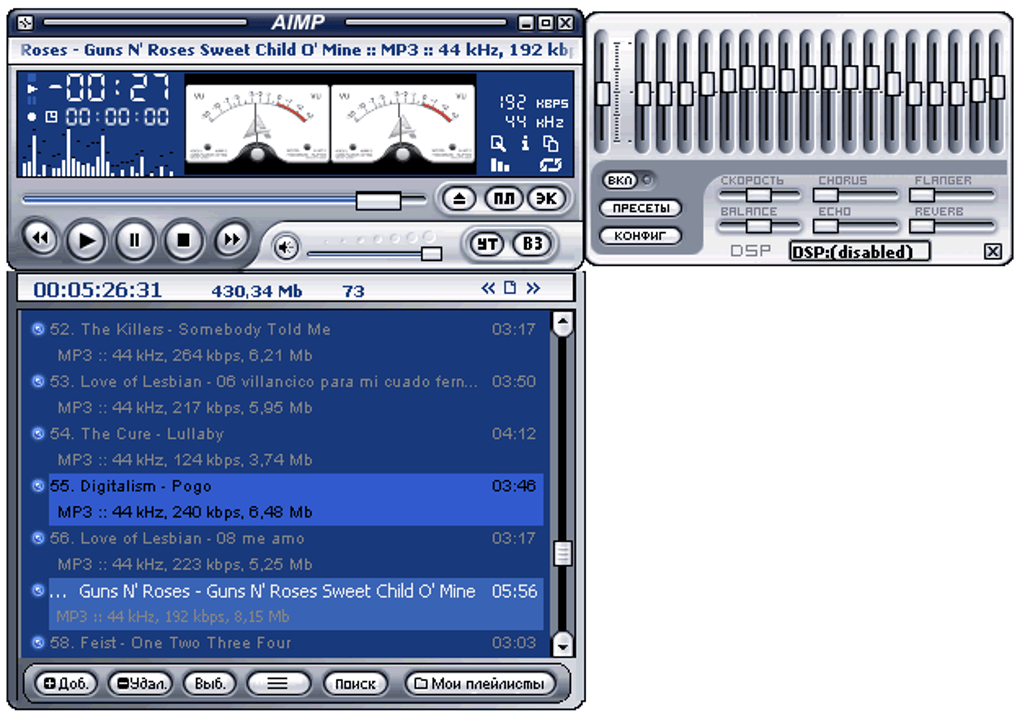Click the 430,34 Mb playlist size

pos(256,291)
